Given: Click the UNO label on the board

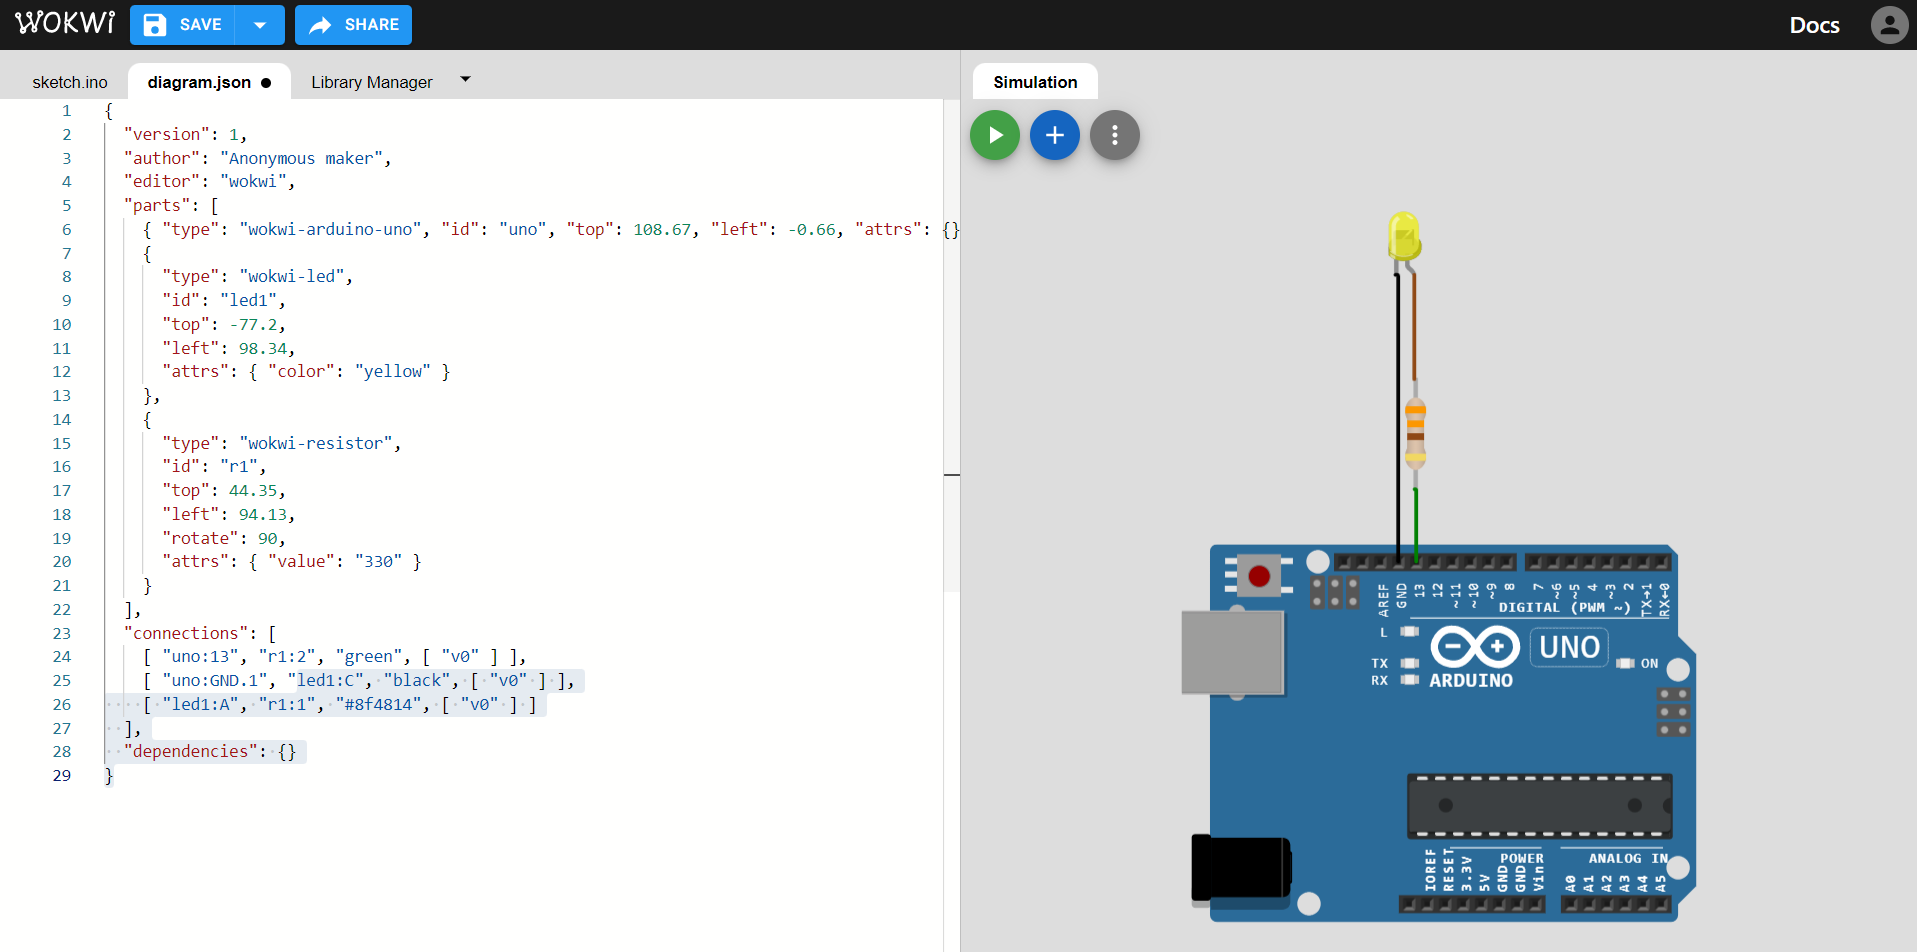Looking at the screenshot, I should [x=1569, y=647].
